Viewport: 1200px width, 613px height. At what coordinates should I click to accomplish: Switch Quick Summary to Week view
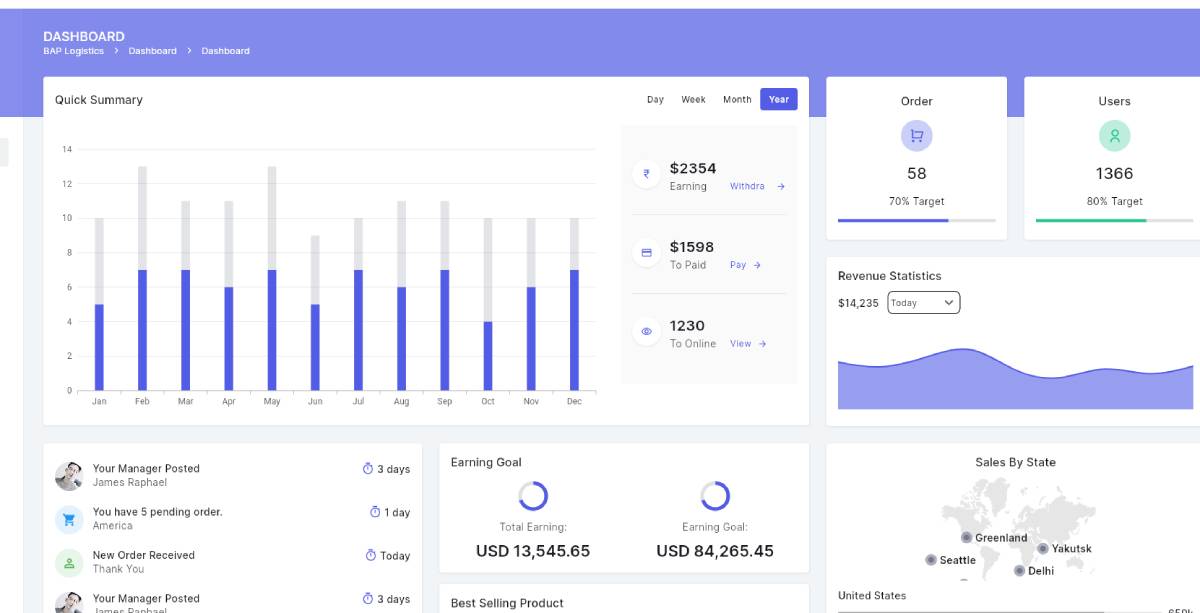pyautogui.click(x=693, y=100)
